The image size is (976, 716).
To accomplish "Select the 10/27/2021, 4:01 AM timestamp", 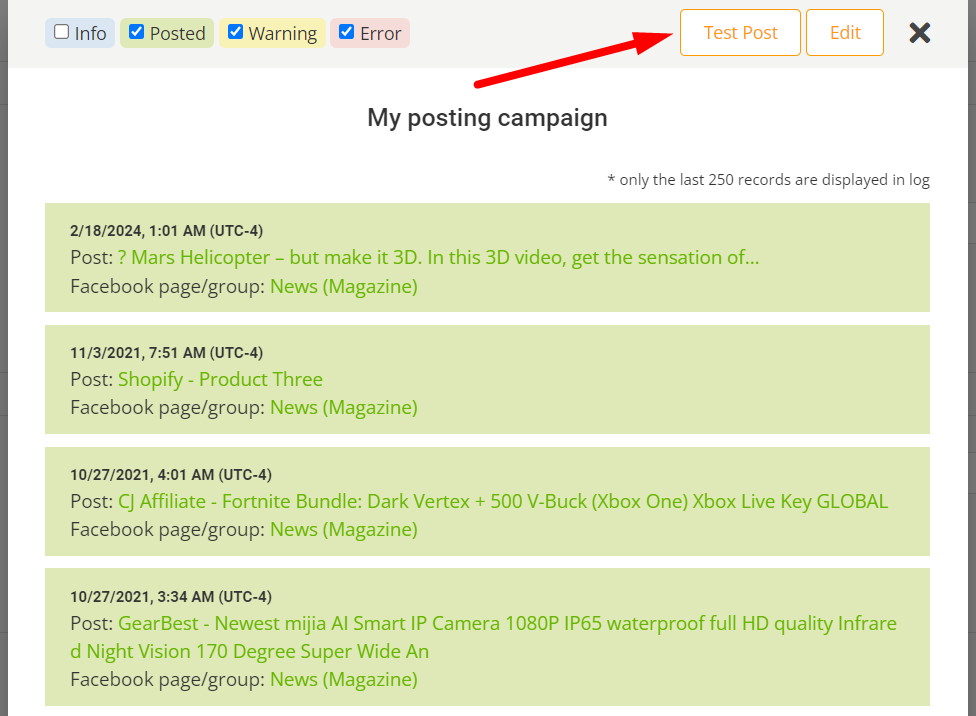I will (170, 475).
